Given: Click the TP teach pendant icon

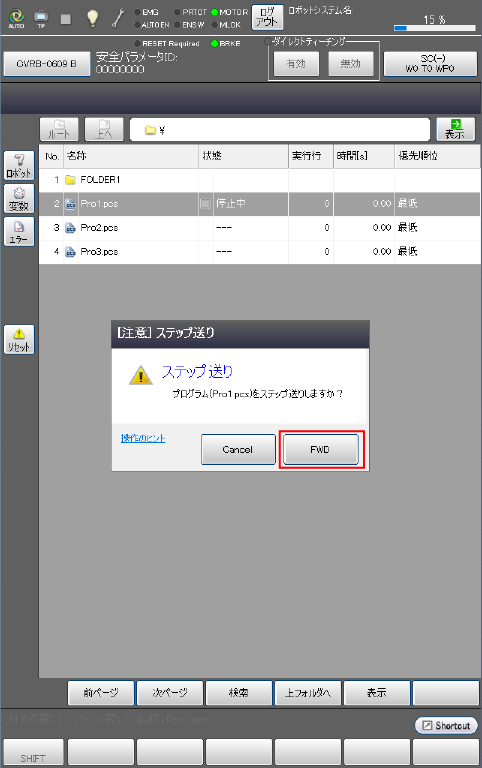Looking at the screenshot, I should pos(41,19).
